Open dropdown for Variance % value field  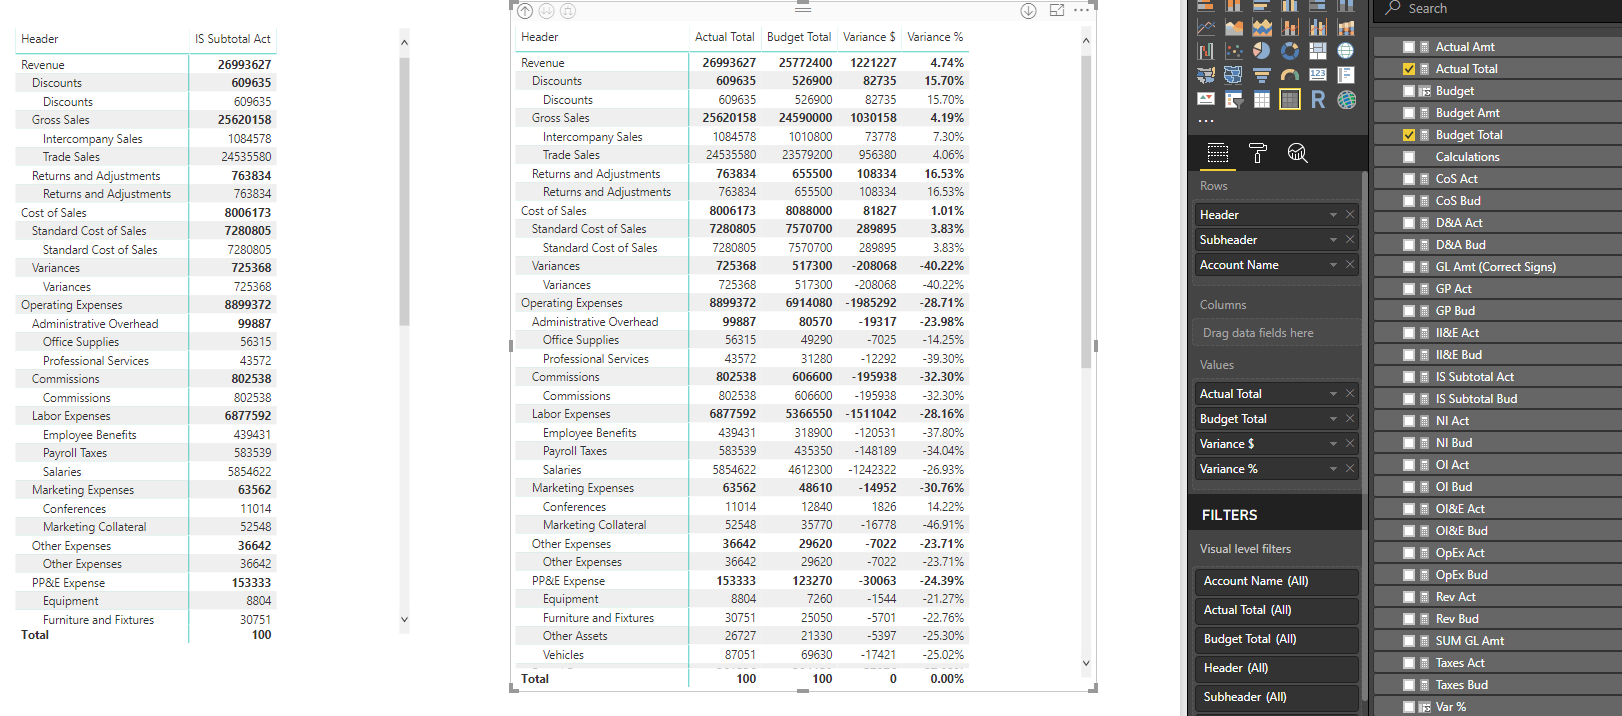1333,469
